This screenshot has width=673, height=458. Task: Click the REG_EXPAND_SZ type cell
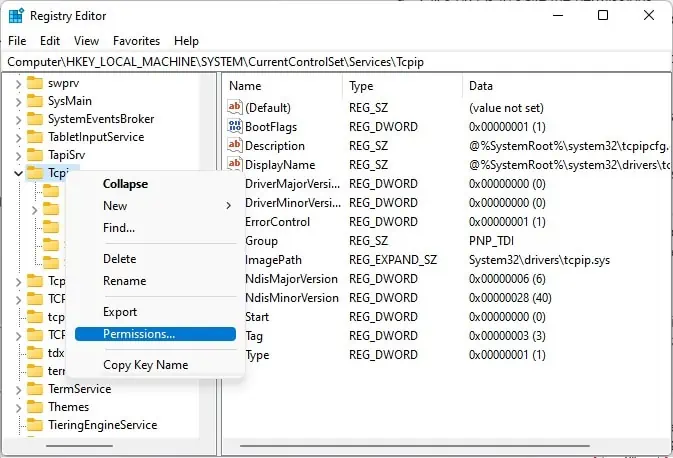tap(393, 260)
